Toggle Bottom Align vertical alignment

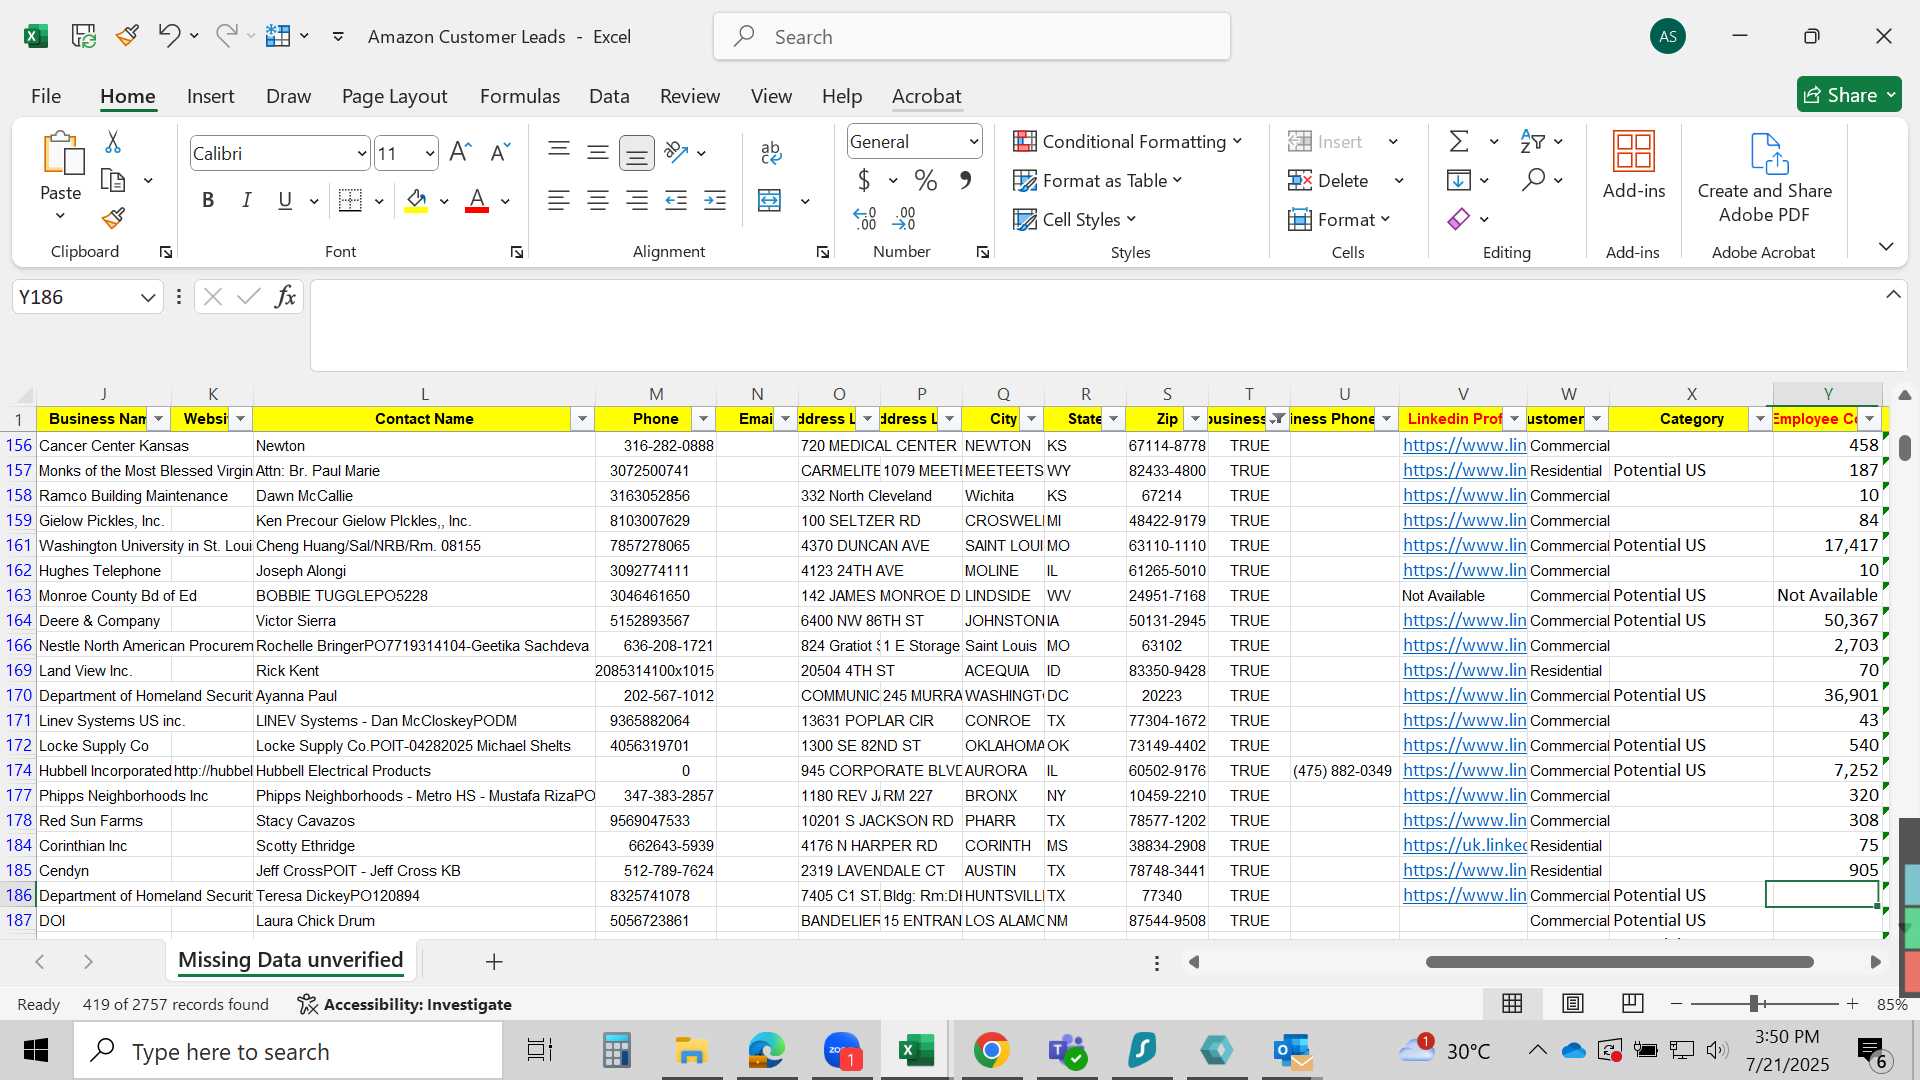[x=636, y=152]
